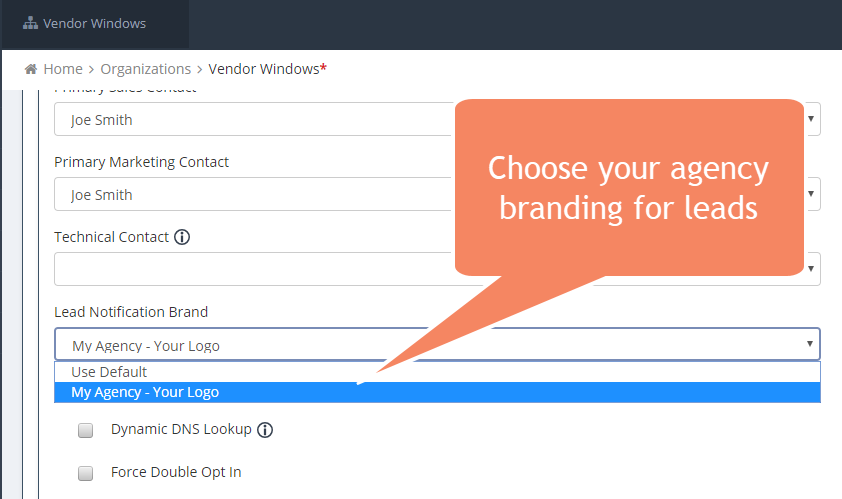The height and width of the screenshot is (499, 842).
Task: Expand the Primary Sales Contact dropdown arrow
Action: click(x=811, y=119)
